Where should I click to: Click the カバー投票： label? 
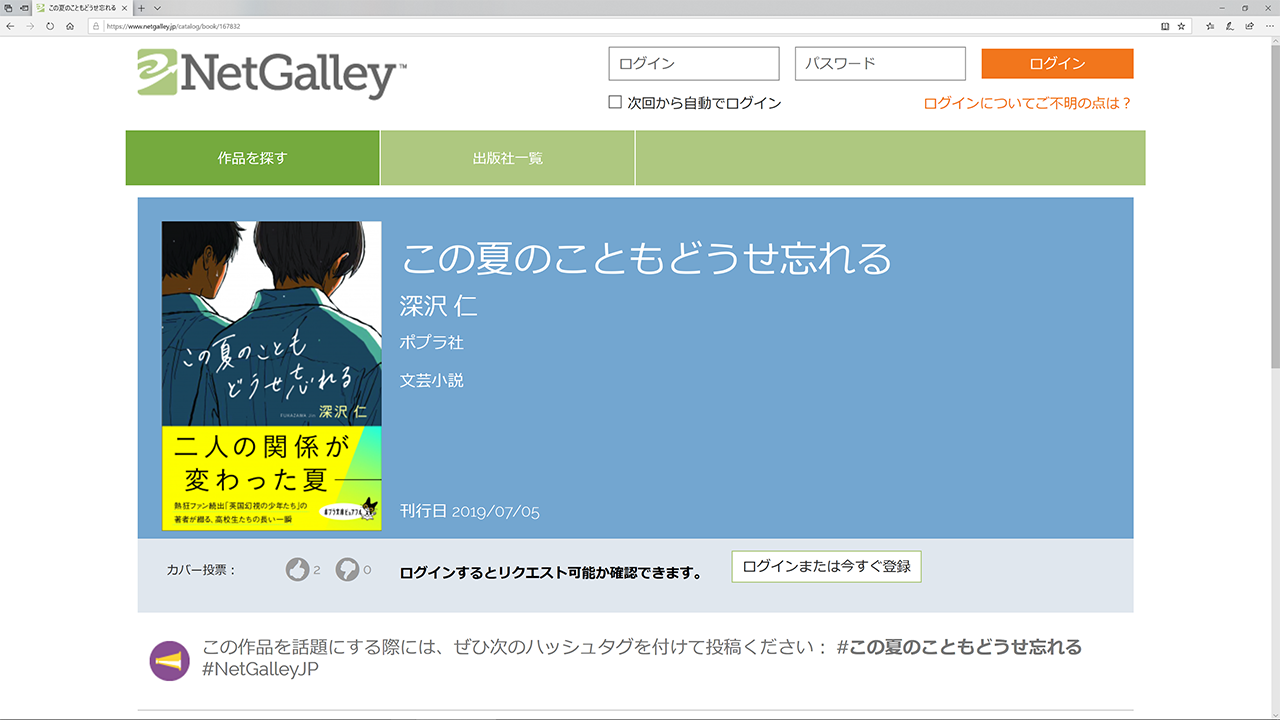[201, 570]
